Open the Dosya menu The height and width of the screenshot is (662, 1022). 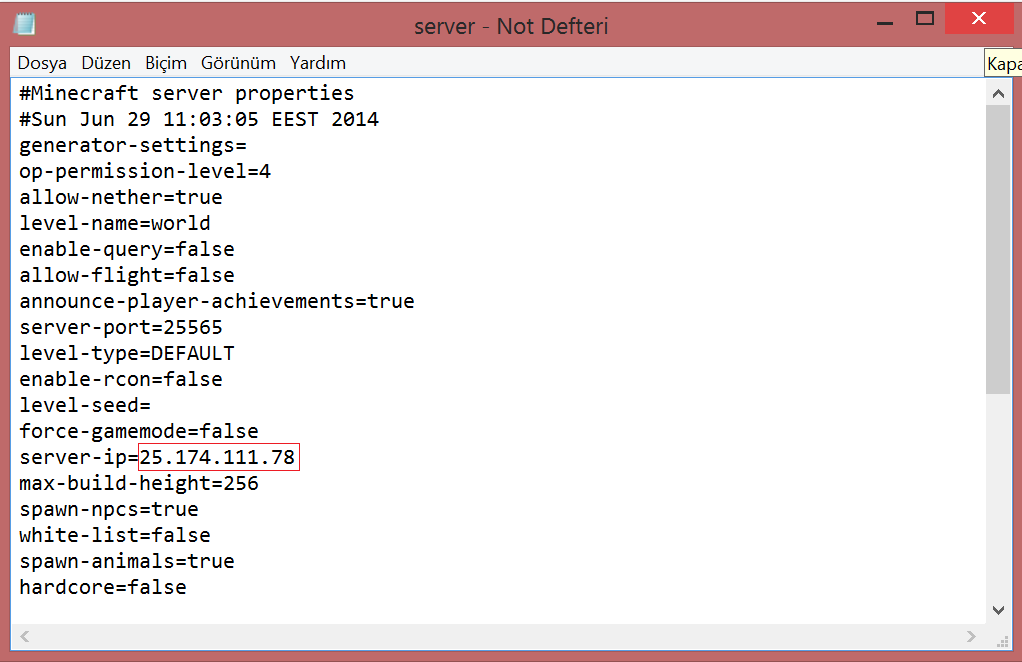click(x=42, y=63)
